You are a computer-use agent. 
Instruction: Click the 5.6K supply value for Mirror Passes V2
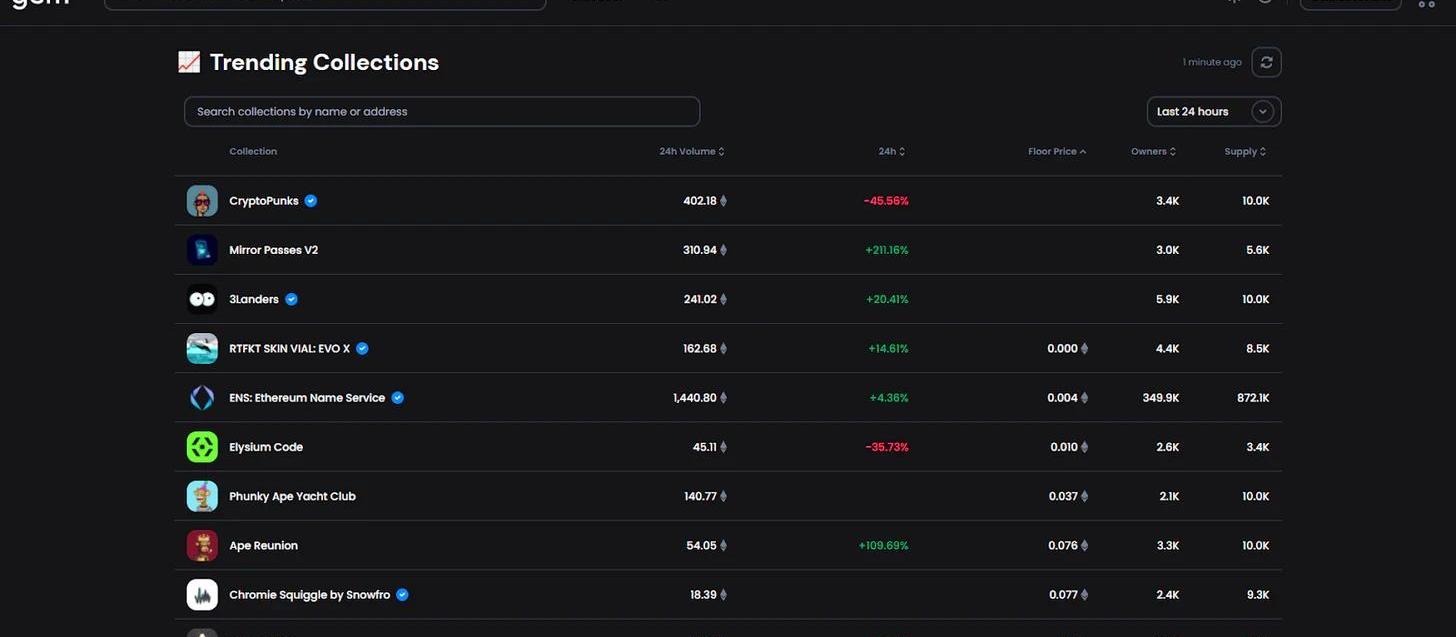(x=1258, y=250)
